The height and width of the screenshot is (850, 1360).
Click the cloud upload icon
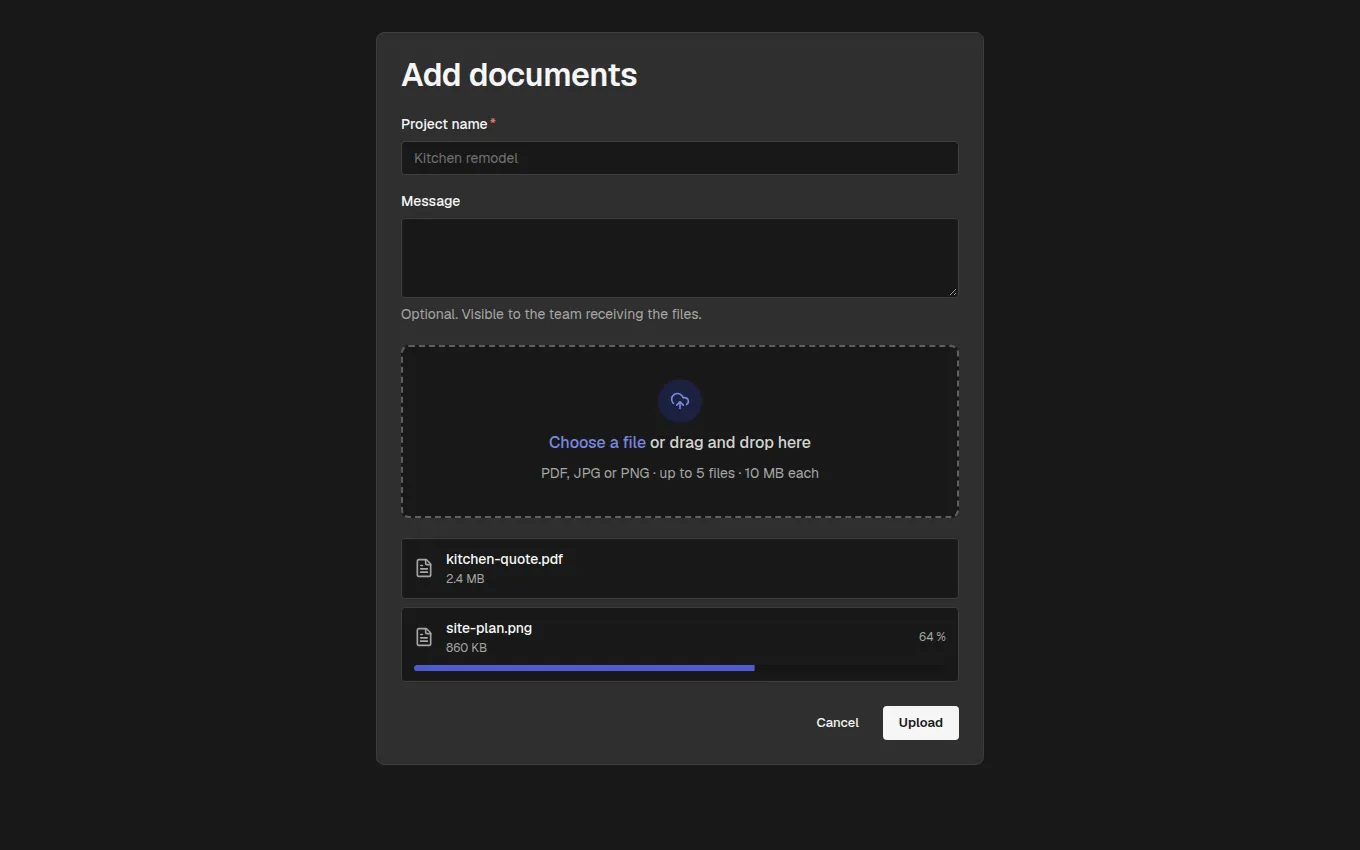tap(680, 401)
